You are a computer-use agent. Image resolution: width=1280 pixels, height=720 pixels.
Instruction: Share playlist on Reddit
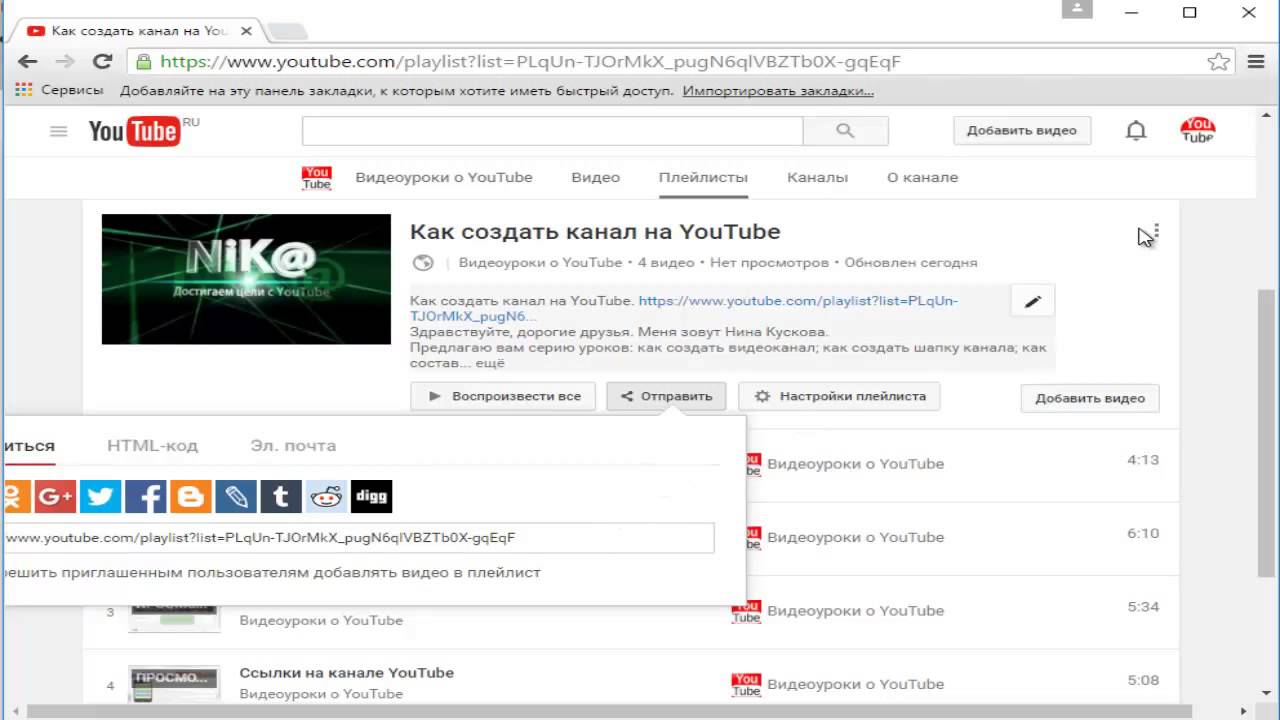point(326,497)
